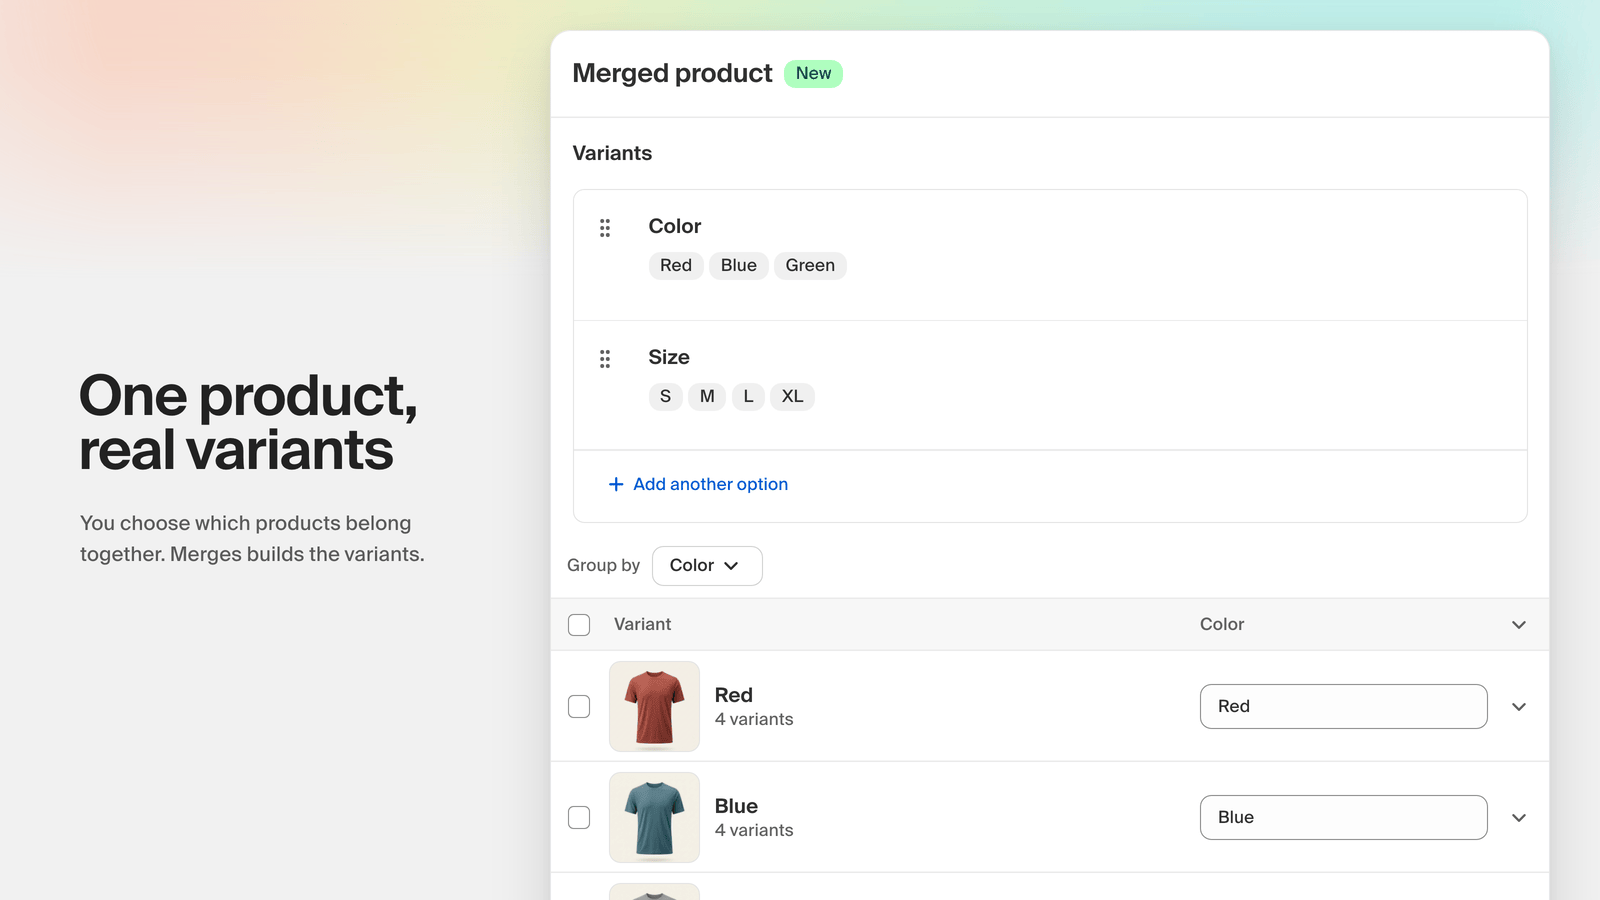Click '4 variants' under Blue
This screenshot has width=1600, height=900.
coord(754,830)
